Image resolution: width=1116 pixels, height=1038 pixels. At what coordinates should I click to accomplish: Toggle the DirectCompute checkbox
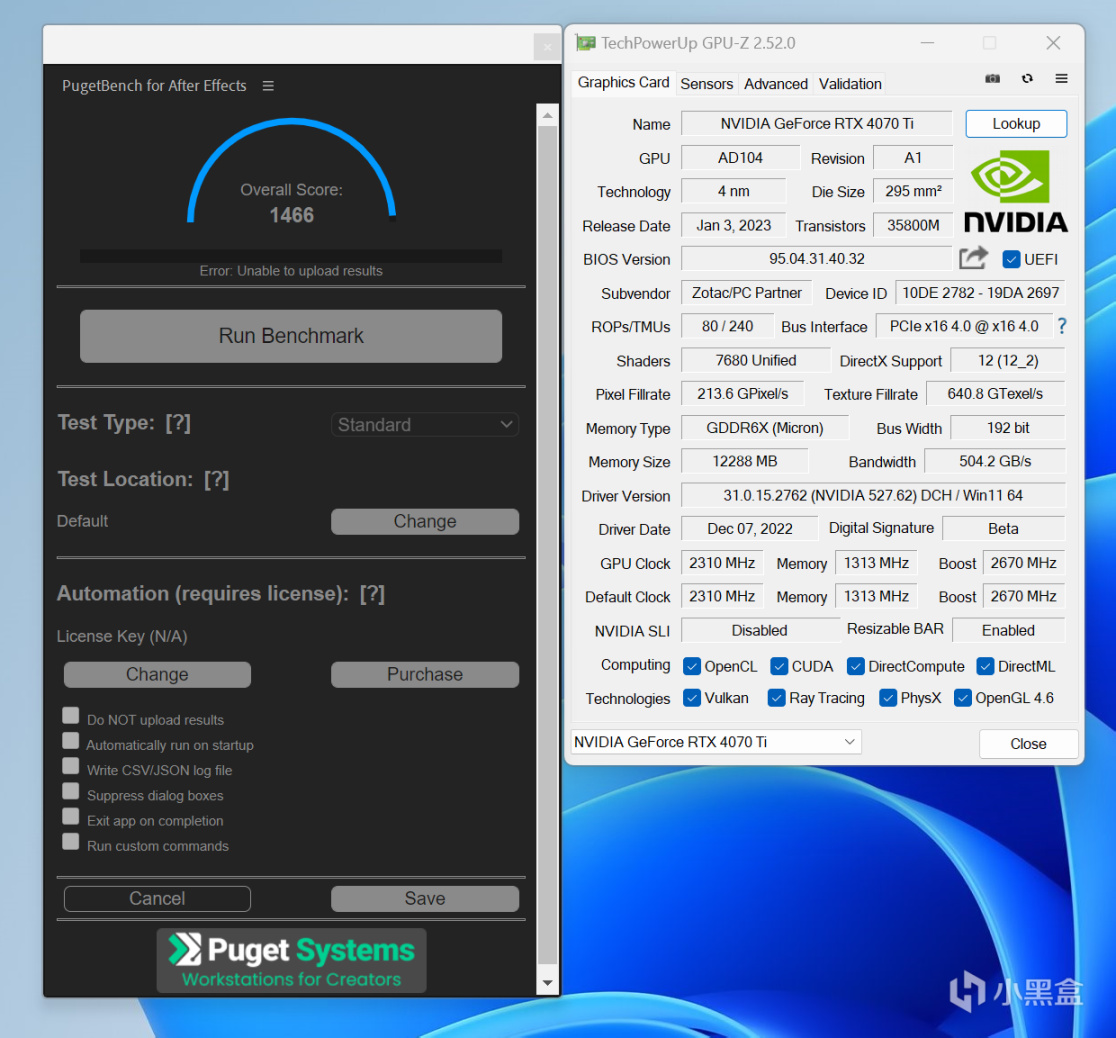point(856,666)
